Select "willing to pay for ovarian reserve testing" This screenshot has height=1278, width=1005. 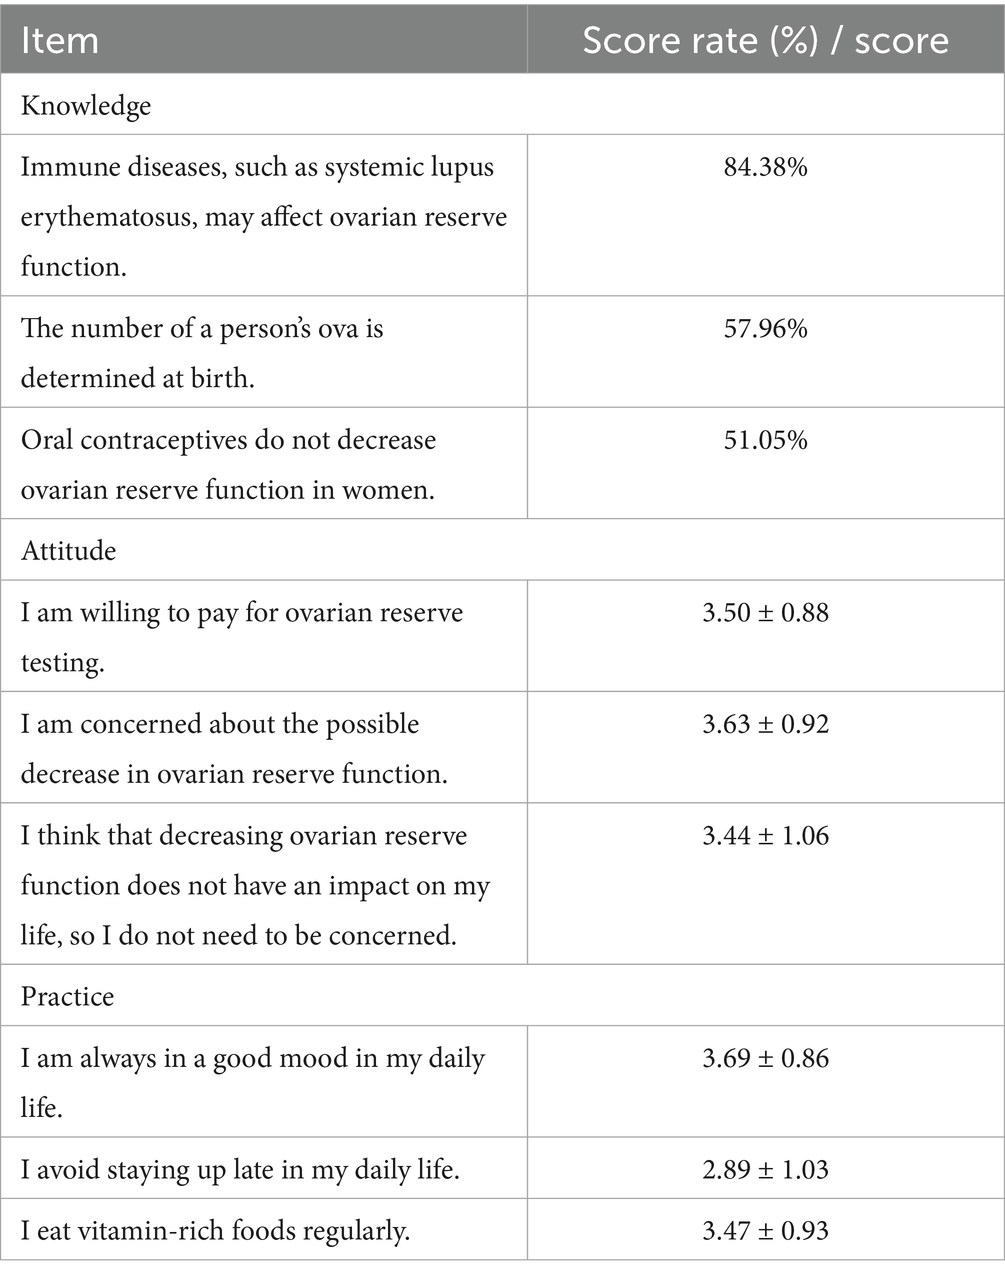[x=241, y=636]
